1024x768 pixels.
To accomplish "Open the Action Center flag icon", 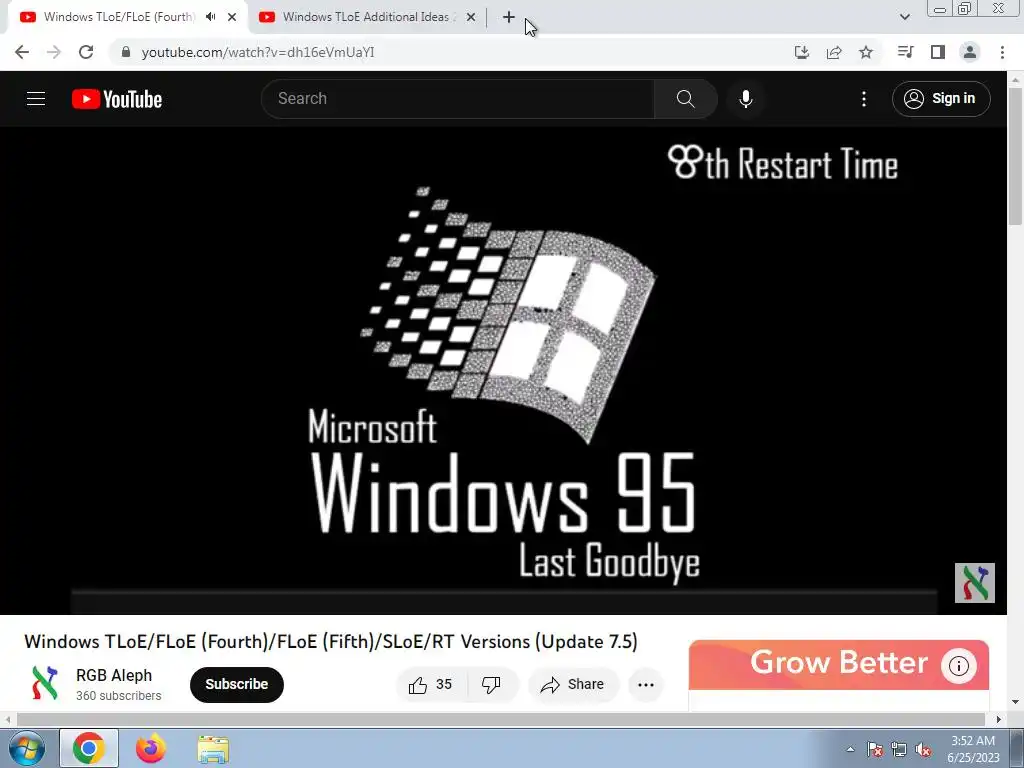I will (874, 749).
